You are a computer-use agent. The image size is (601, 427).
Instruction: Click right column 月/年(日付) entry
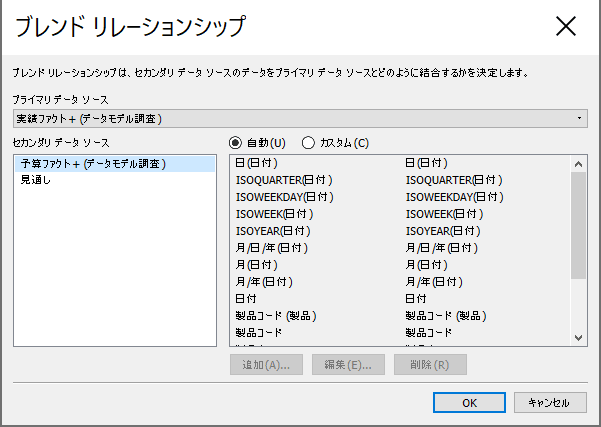pos(434,282)
